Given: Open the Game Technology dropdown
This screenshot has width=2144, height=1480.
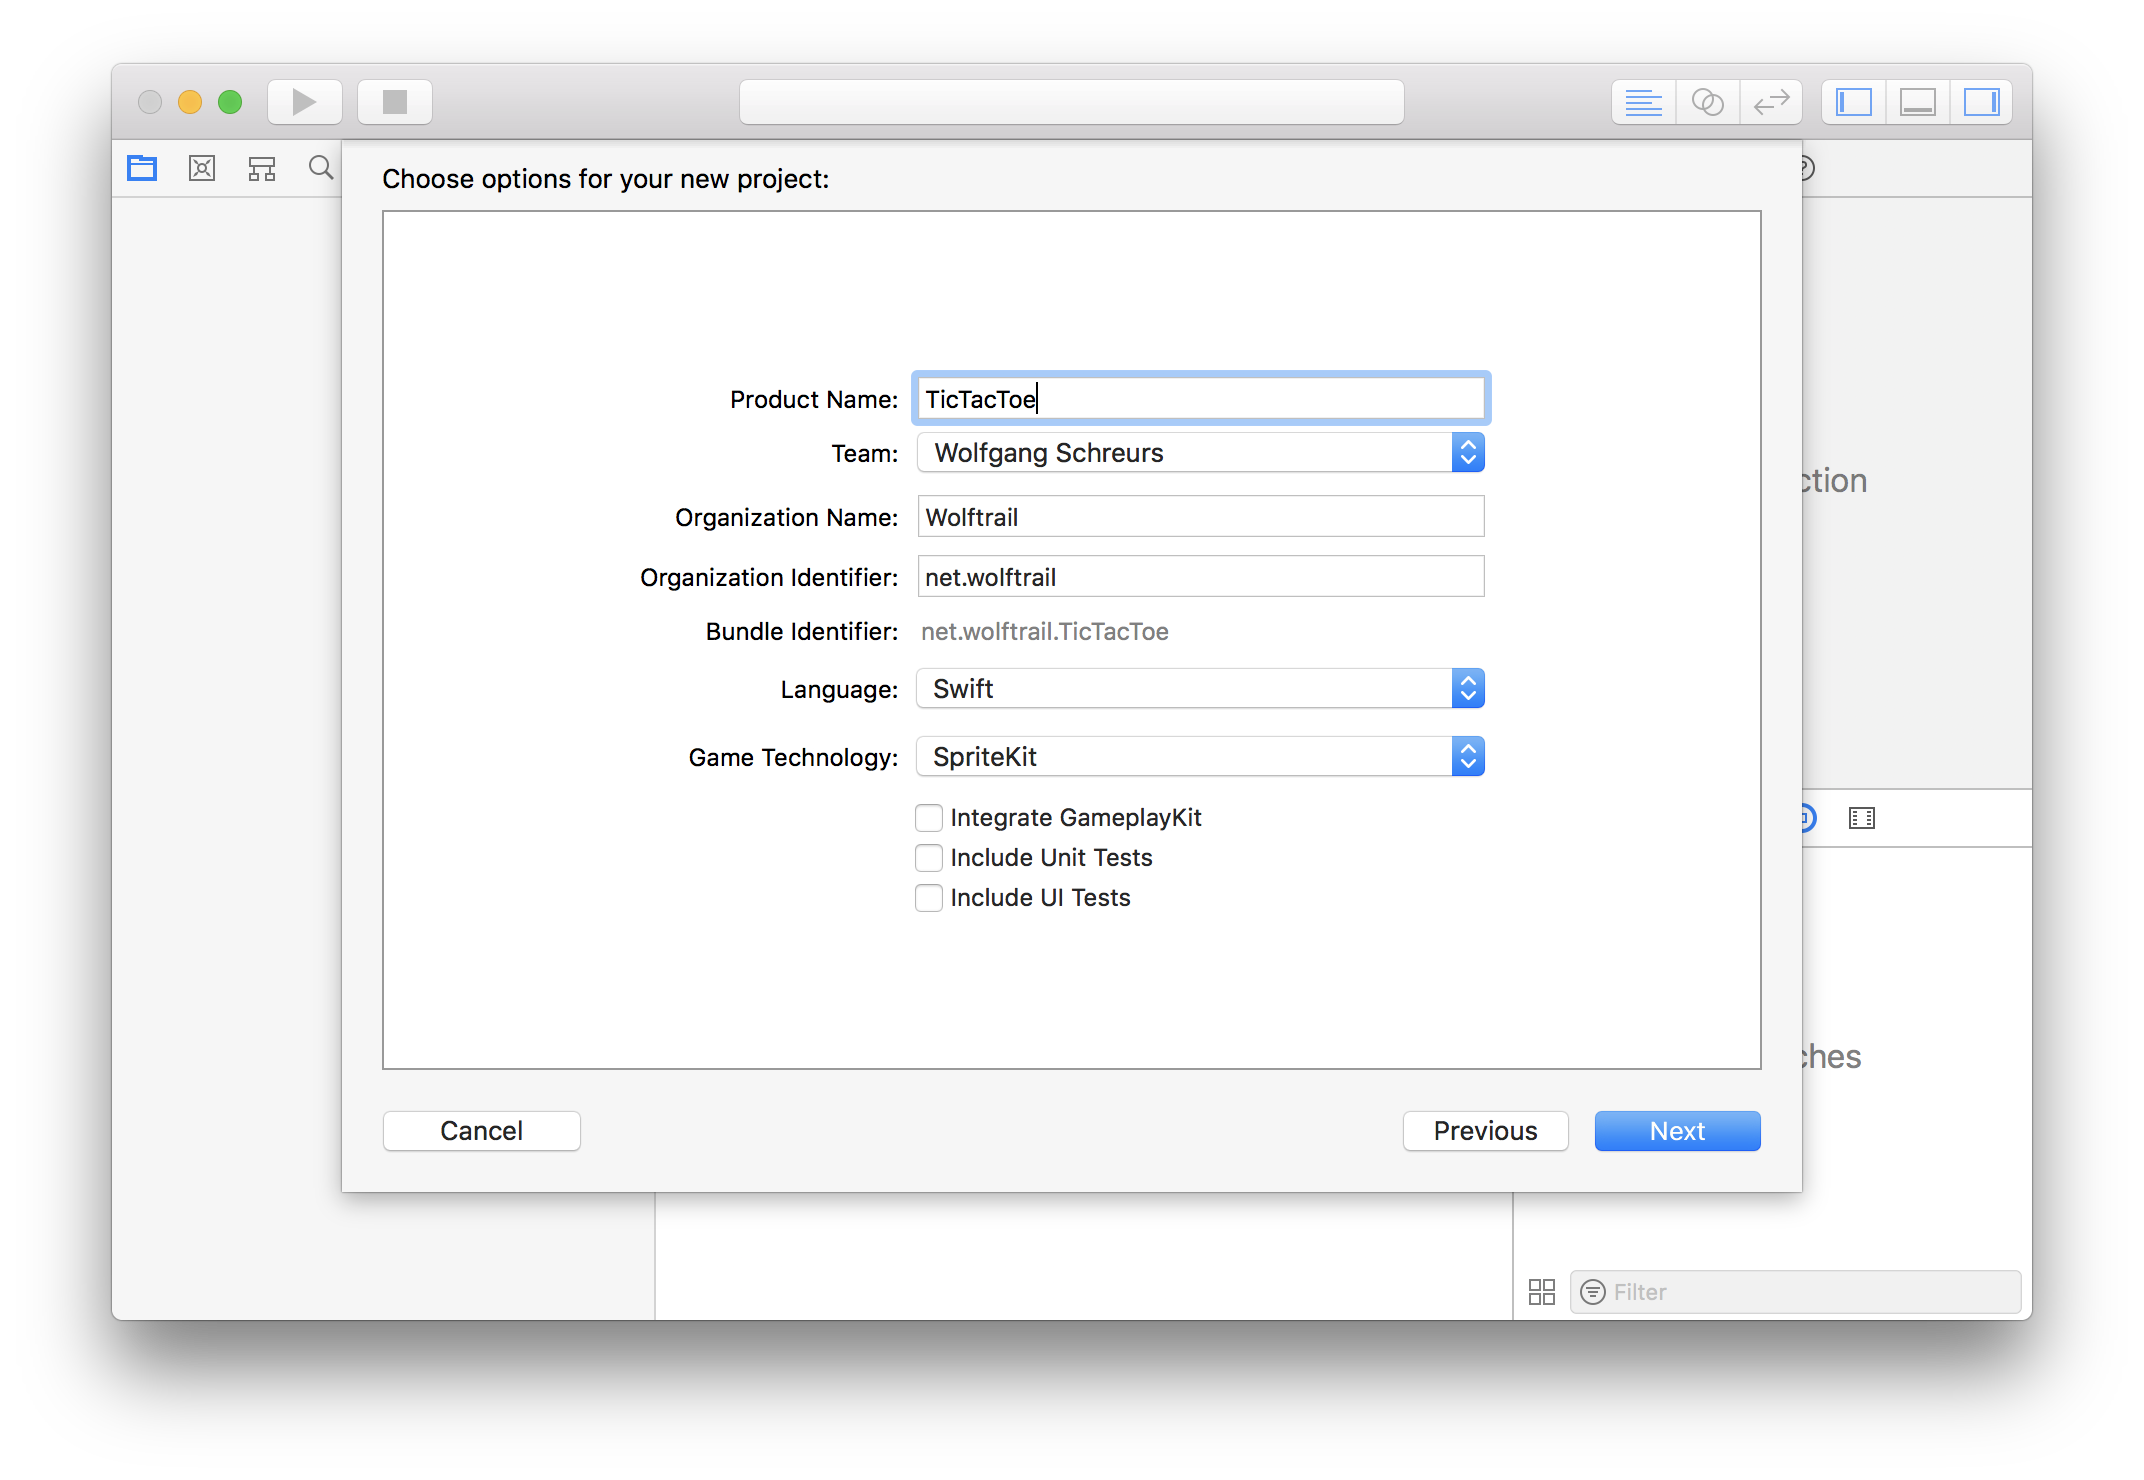Looking at the screenshot, I should point(1200,757).
